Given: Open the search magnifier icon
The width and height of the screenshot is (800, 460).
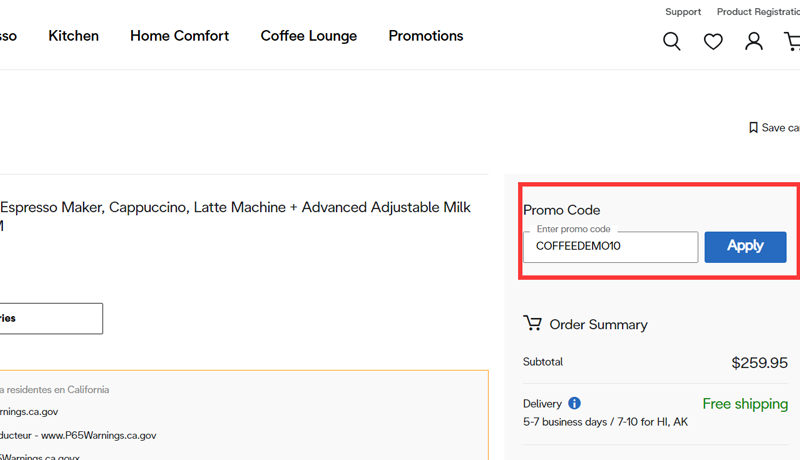Looking at the screenshot, I should [x=672, y=41].
